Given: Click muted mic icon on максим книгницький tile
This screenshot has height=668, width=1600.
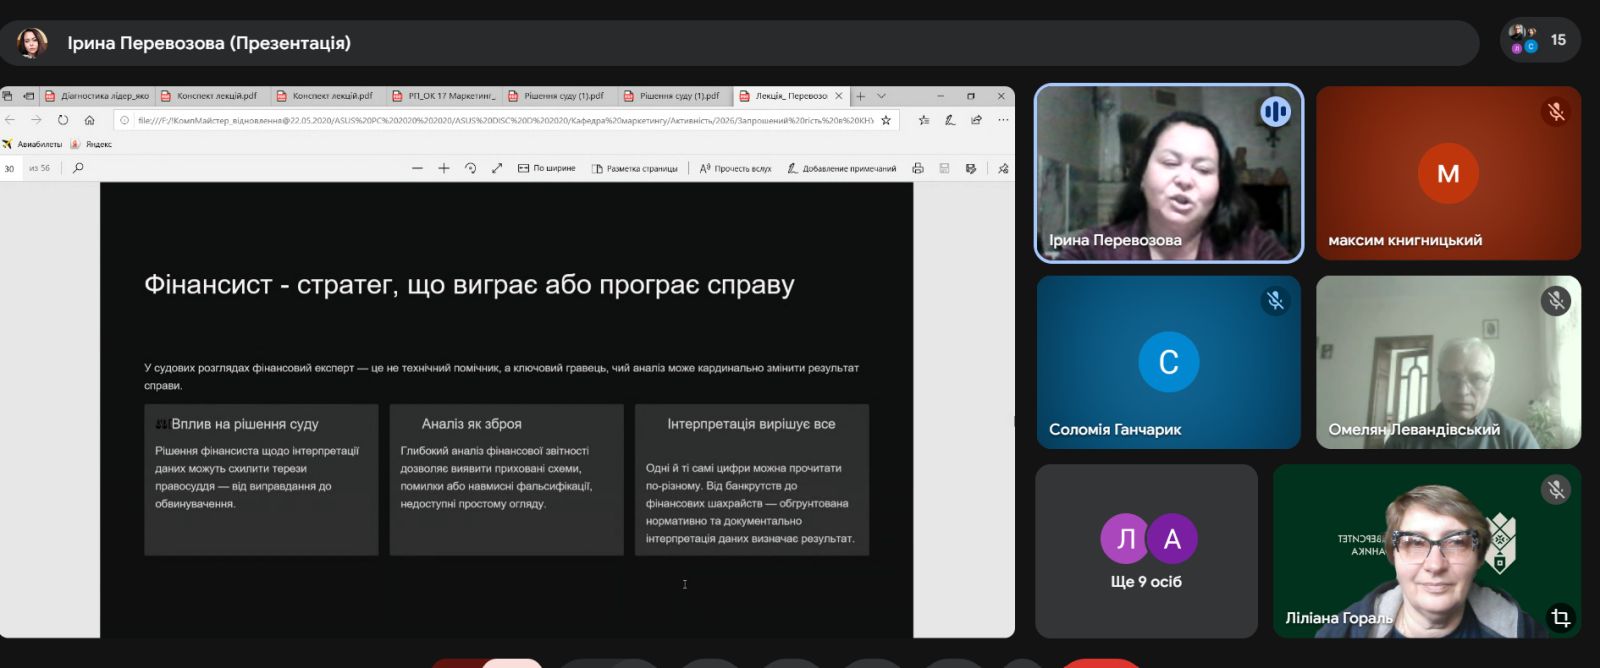Looking at the screenshot, I should click(1556, 112).
